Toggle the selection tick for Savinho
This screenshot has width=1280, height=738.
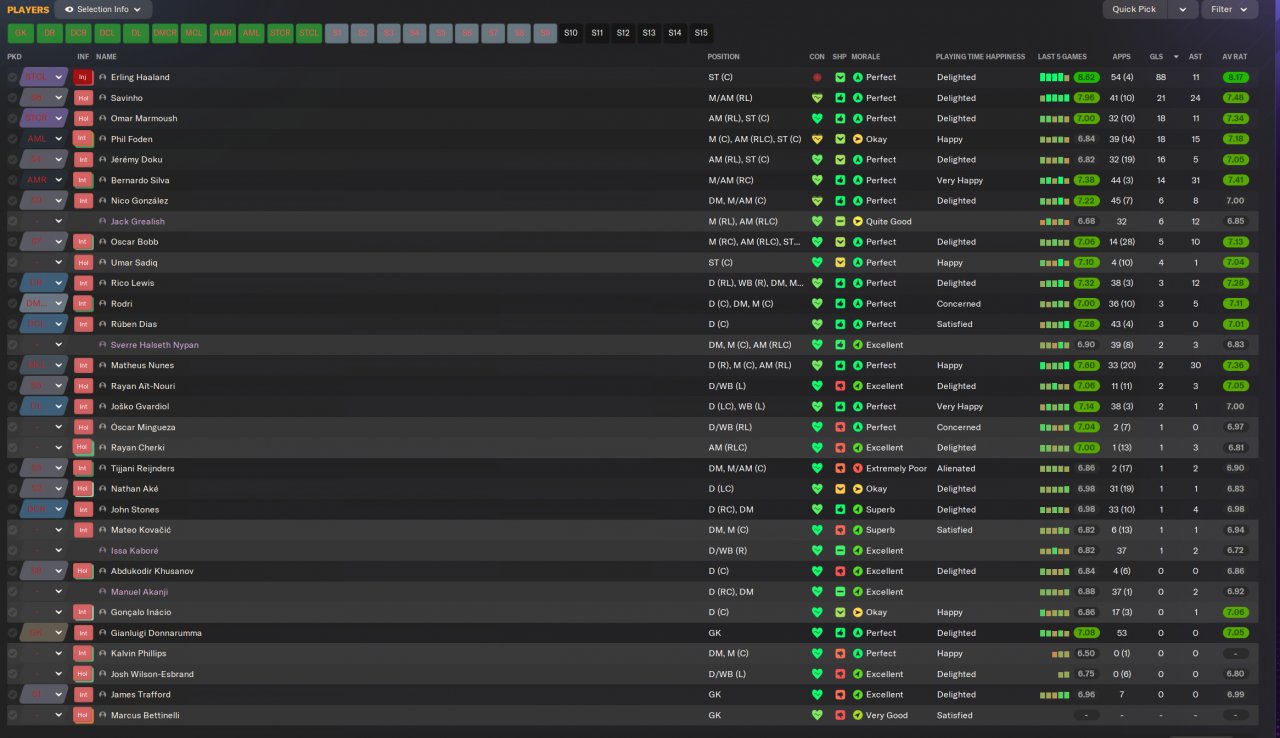(x=12, y=98)
